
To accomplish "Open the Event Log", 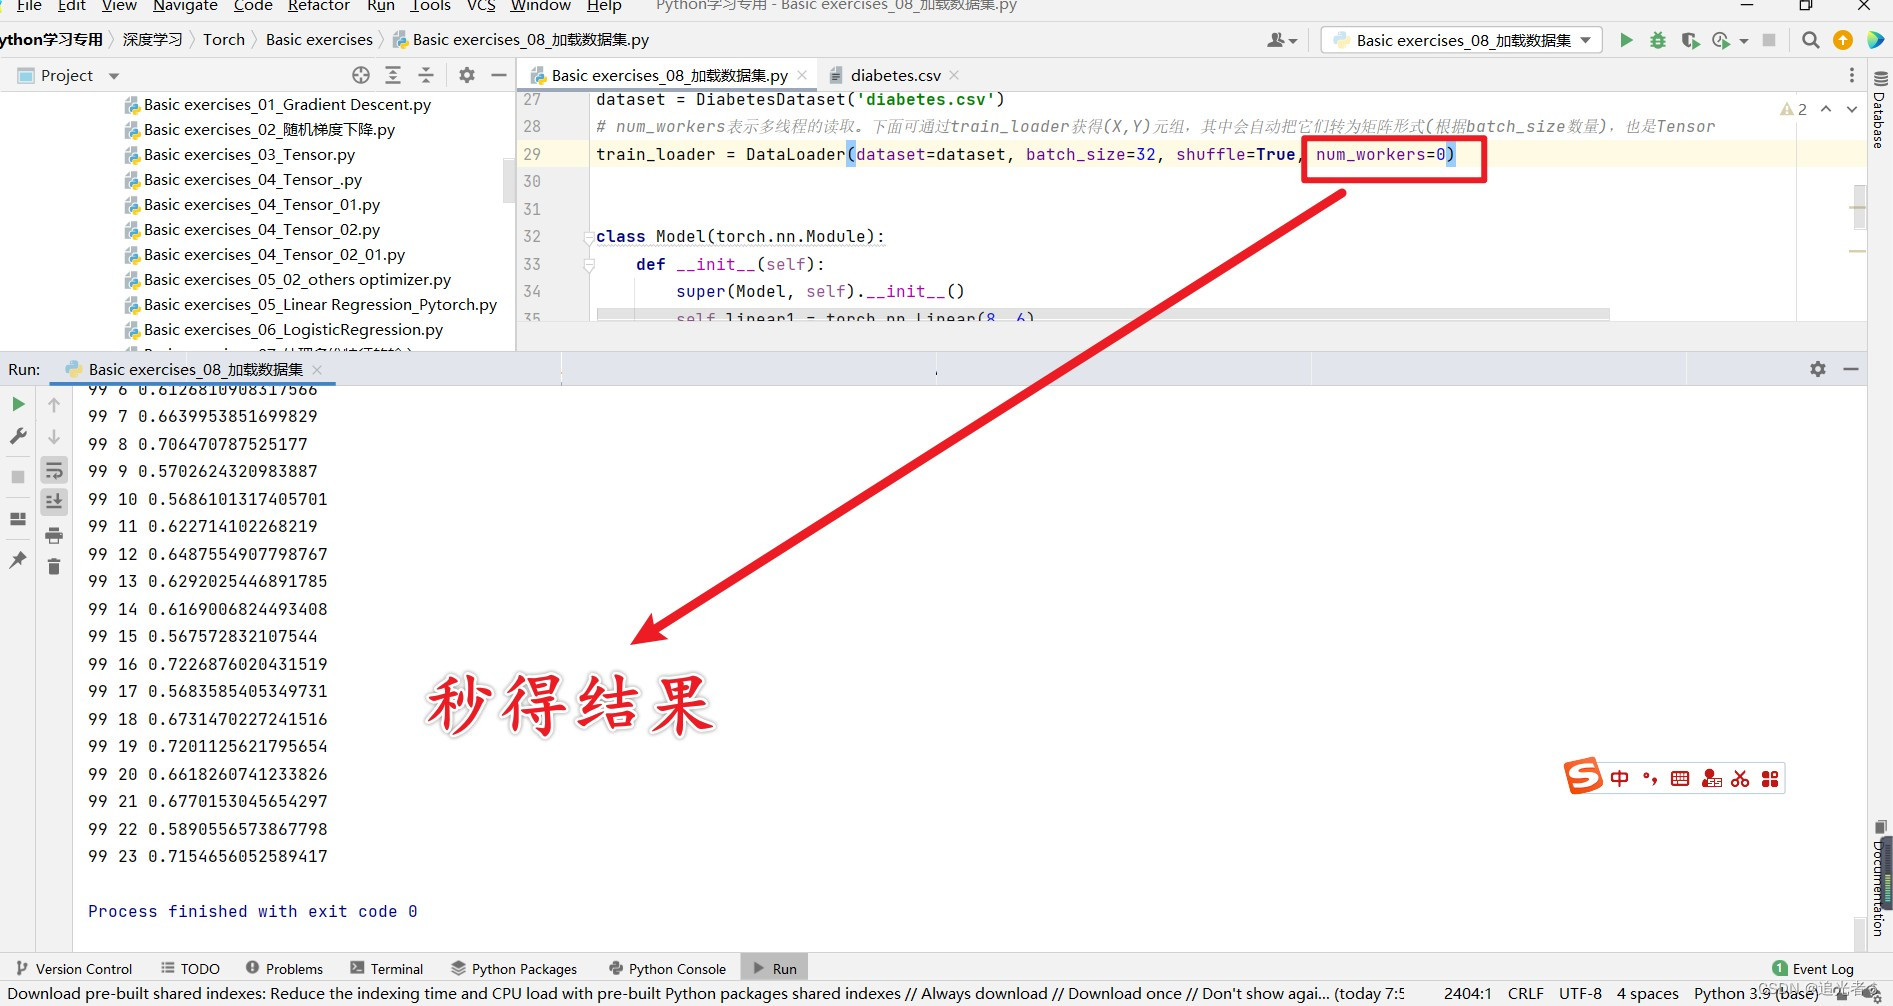I will [x=1813, y=969].
